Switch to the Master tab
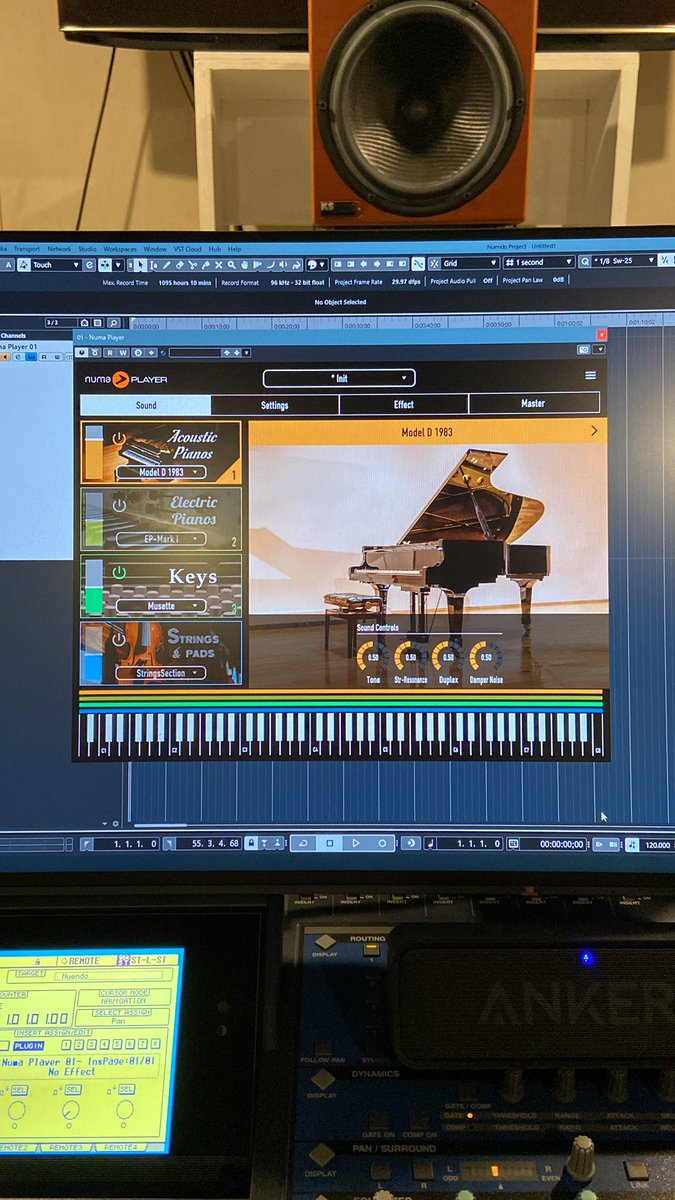The height and width of the screenshot is (1200, 675). (533, 403)
